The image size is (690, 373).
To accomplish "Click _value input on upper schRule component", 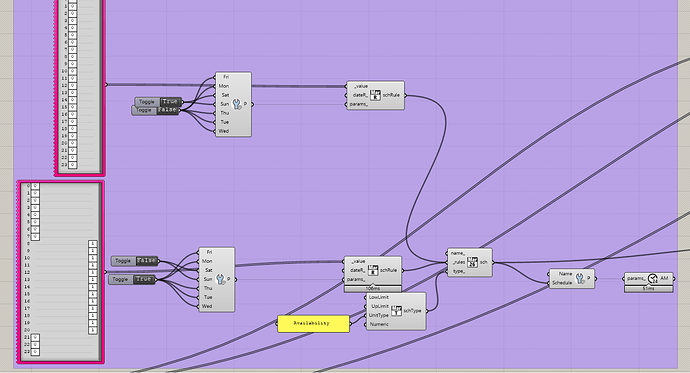I will [361, 86].
